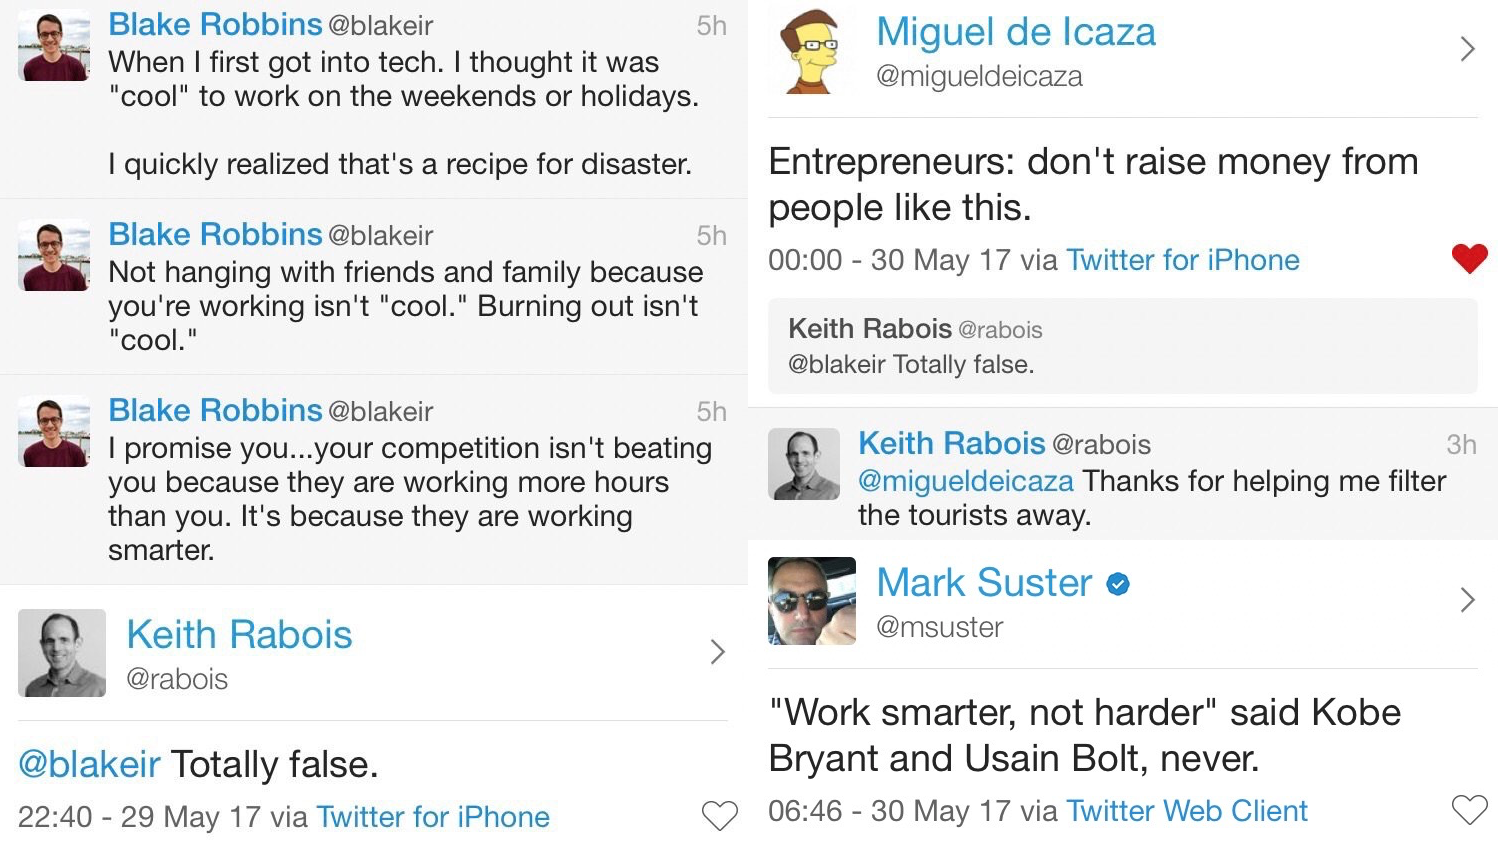1502x842 pixels.
Task: Unlike Miguel de Icaza's tweet with red heart
Action: point(1469,258)
